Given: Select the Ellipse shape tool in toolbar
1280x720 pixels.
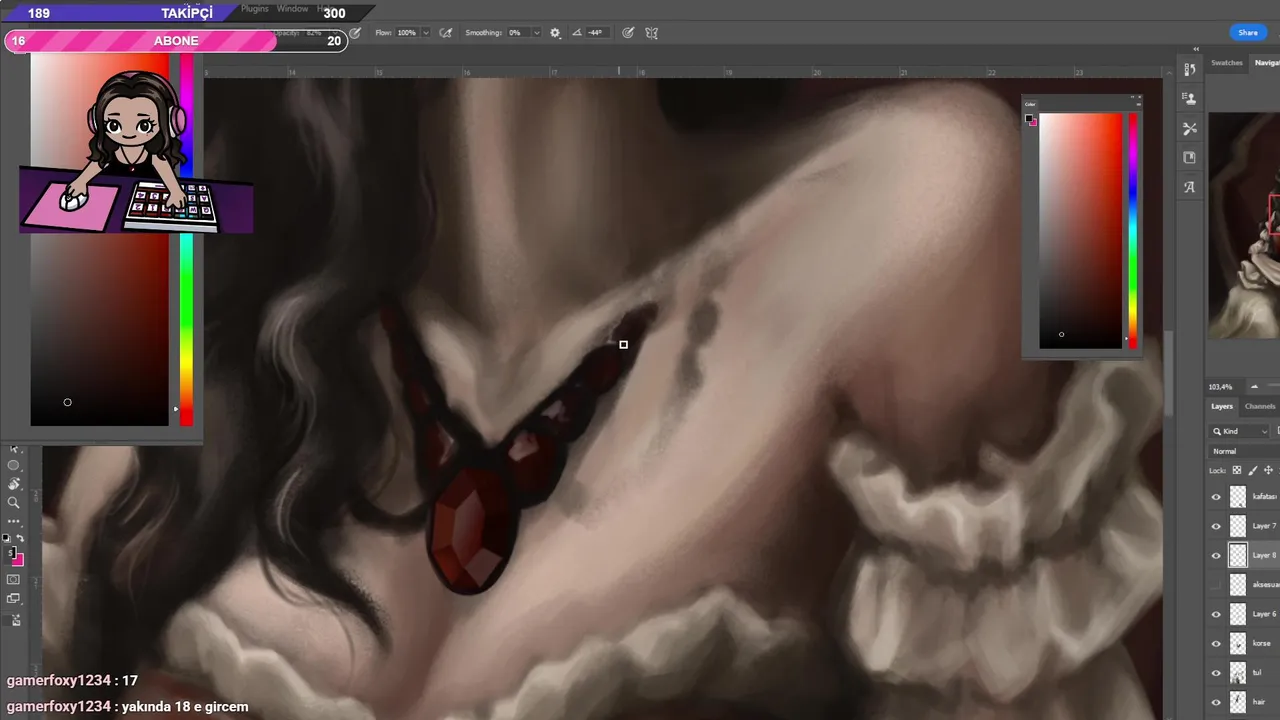Looking at the screenshot, I should tap(14, 465).
